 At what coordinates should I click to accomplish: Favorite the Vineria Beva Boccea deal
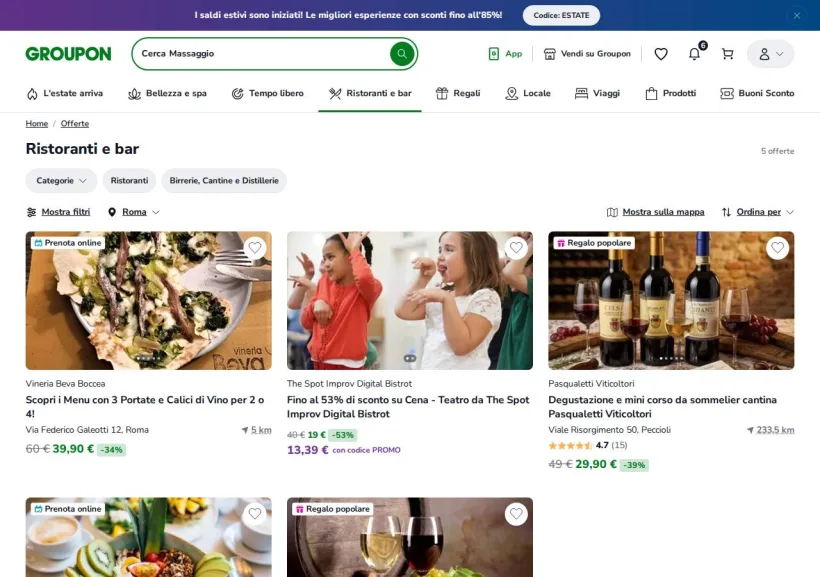click(x=255, y=247)
